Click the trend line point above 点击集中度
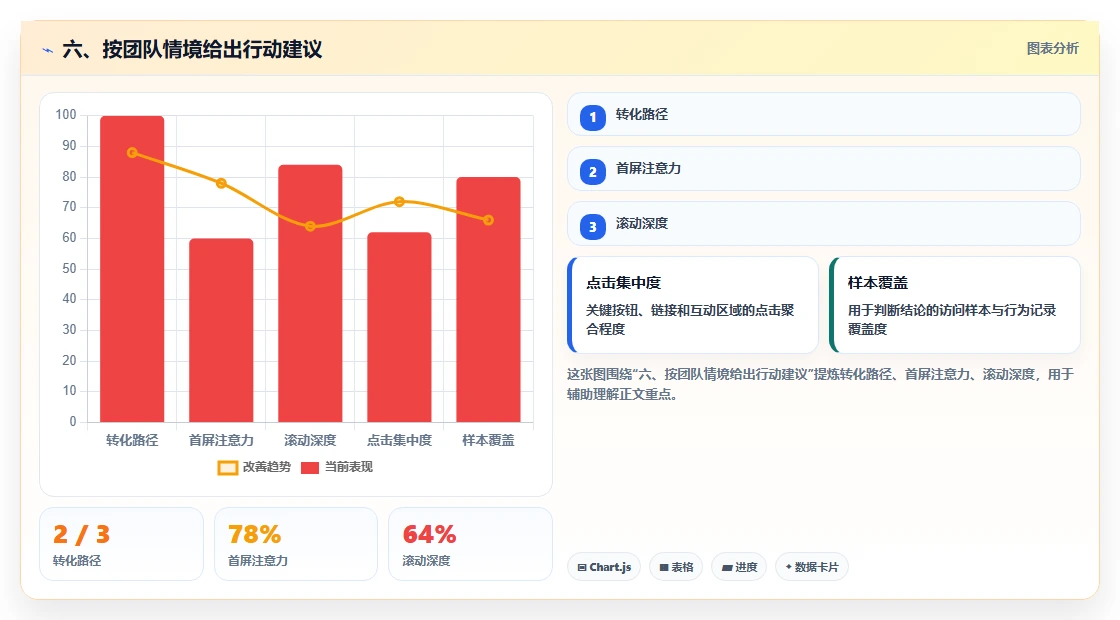This screenshot has height=620, width=1120. pyautogui.click(x=399, y=202)
